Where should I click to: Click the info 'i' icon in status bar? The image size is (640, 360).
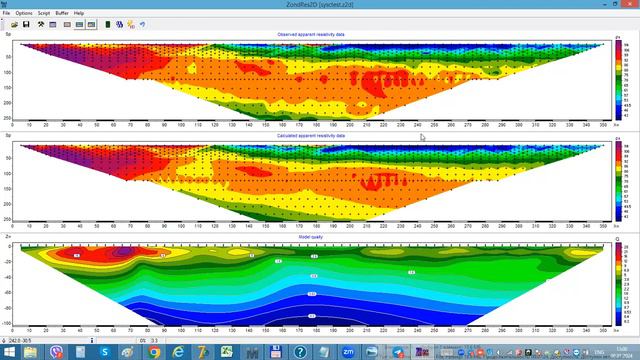(x=92, y=340)
